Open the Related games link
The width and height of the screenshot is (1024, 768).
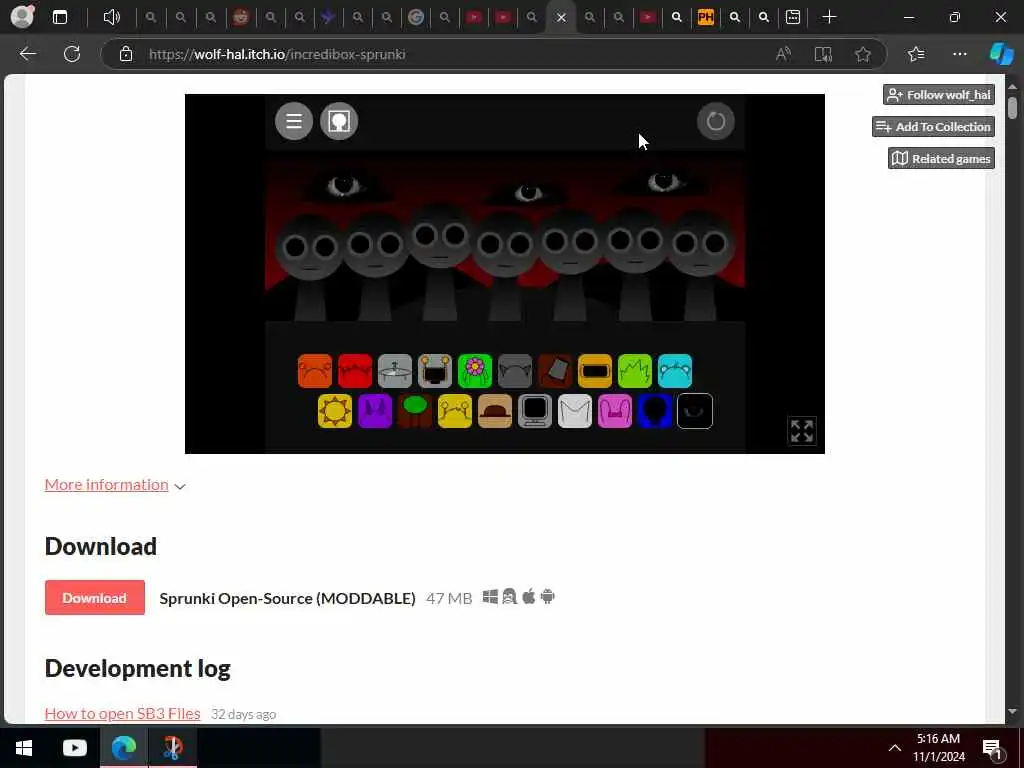[x=941, y=159]
